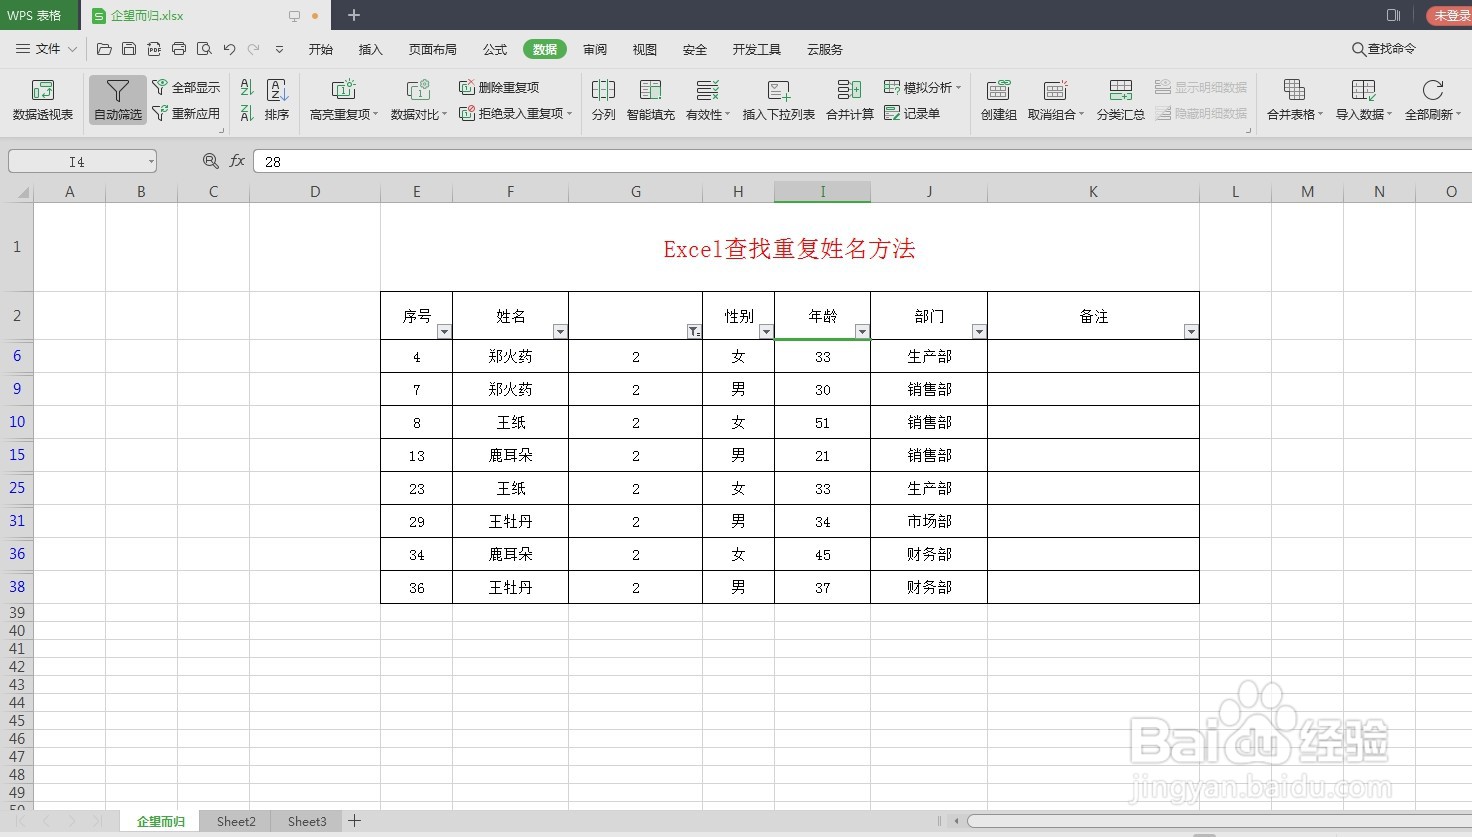This screenshot has height=837, width=1472.
Task: Open a new document tab with plus
Action: pos(353,15)
